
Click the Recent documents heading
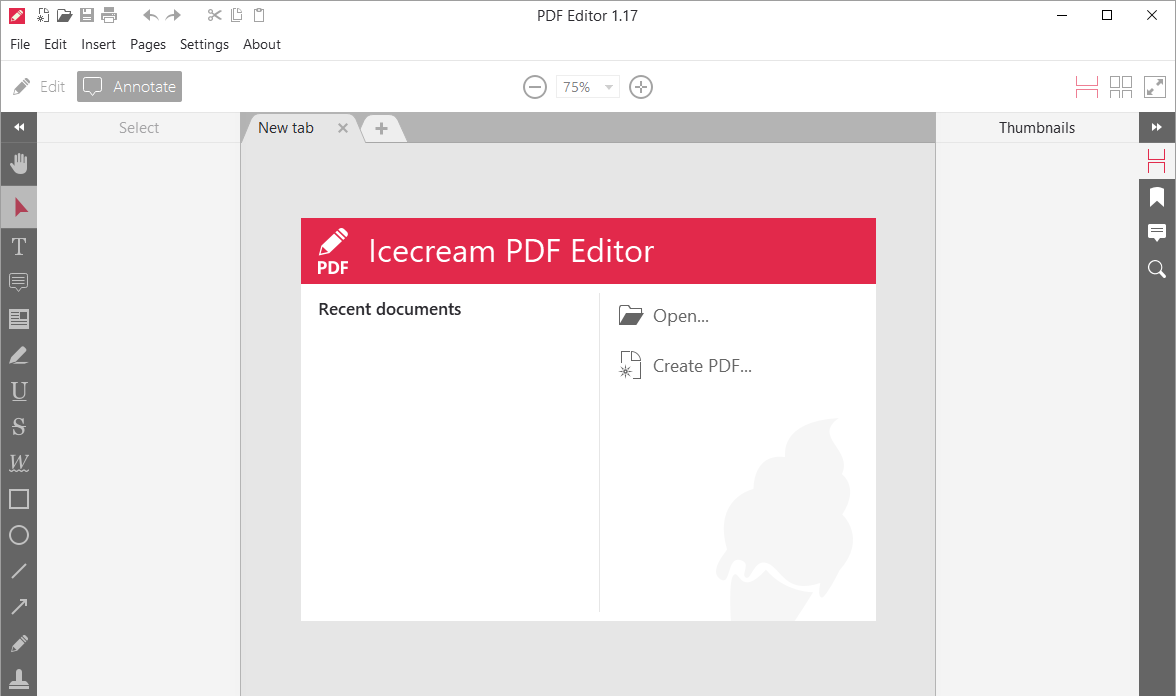pyautogui.click(x=389, y=309)
